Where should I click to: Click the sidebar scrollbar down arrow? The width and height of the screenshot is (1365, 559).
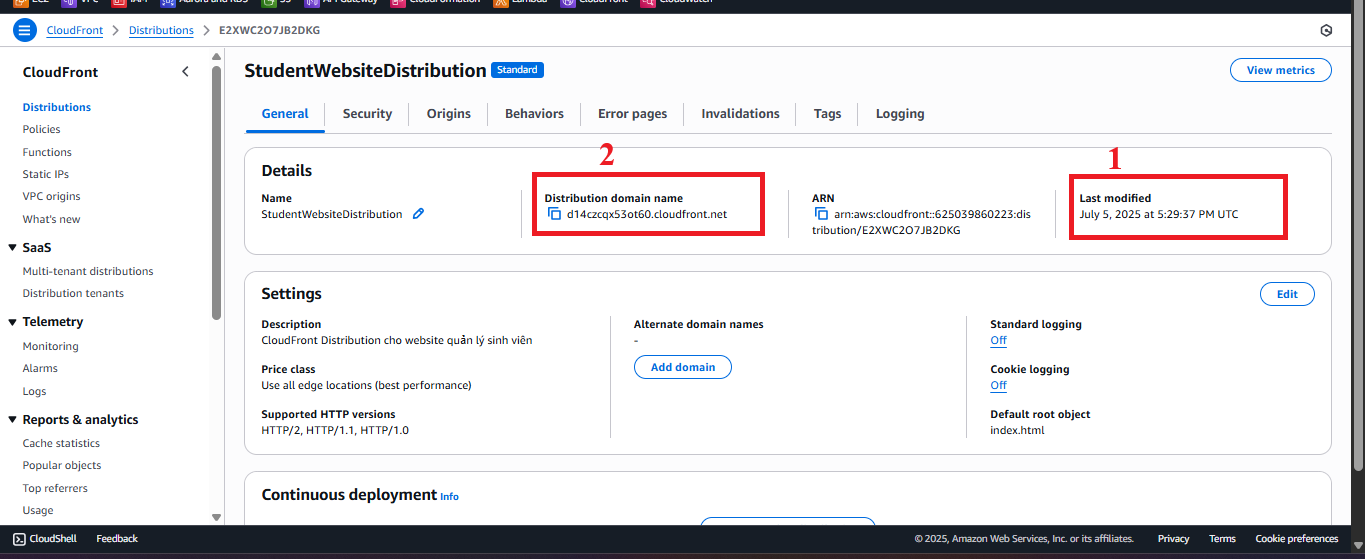(216, 517)
